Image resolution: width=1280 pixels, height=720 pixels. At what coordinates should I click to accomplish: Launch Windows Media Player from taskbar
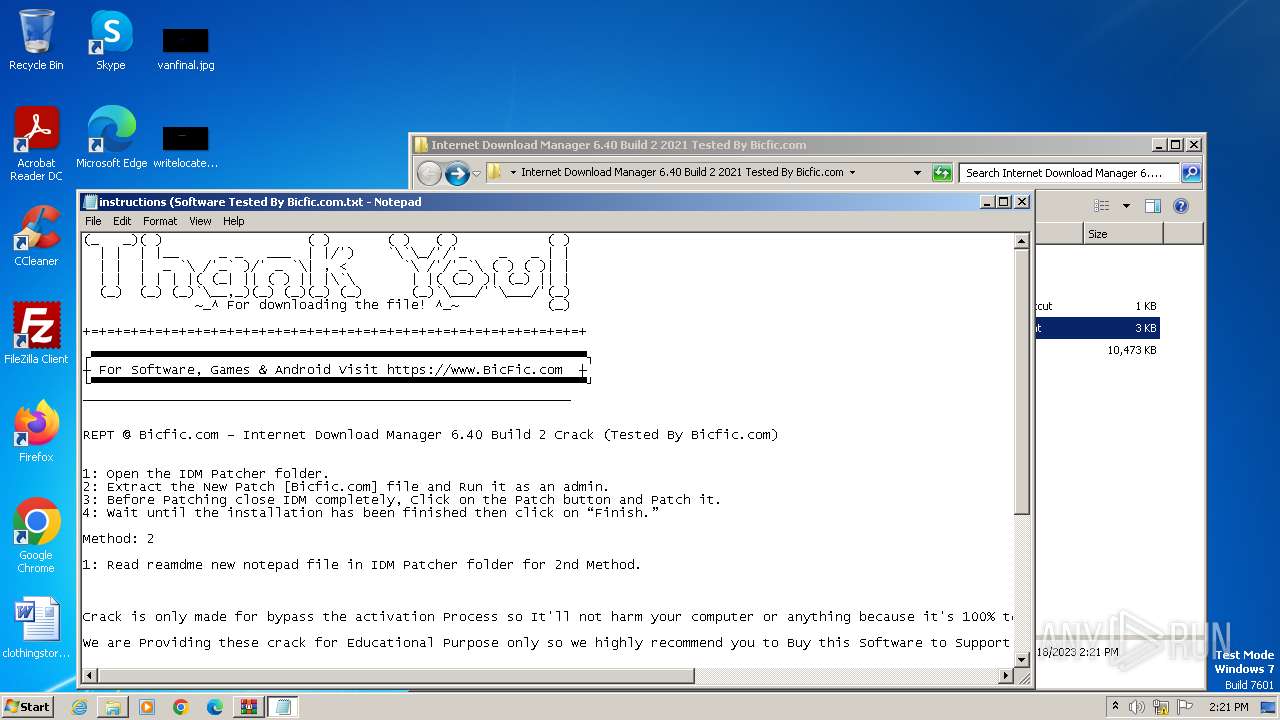[x=147, y=707]
